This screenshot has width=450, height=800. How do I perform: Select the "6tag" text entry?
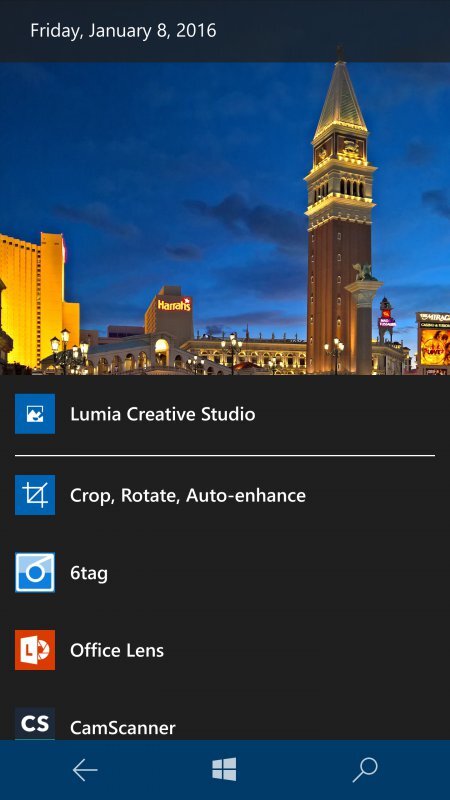pos(89,573)
